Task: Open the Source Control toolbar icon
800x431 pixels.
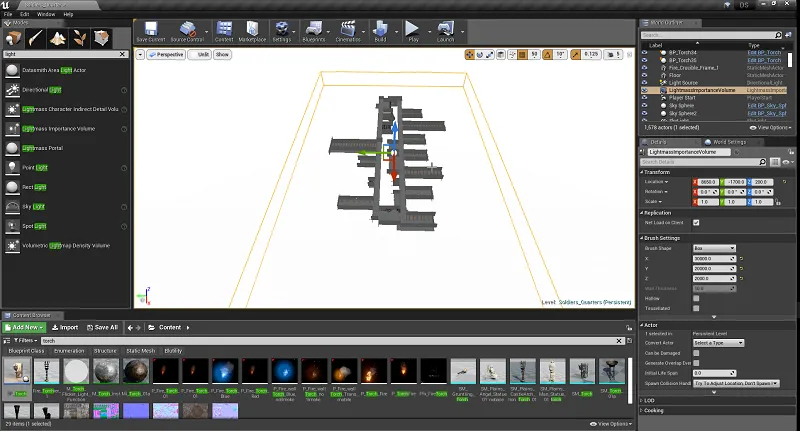Action: (x=187, y=32)
